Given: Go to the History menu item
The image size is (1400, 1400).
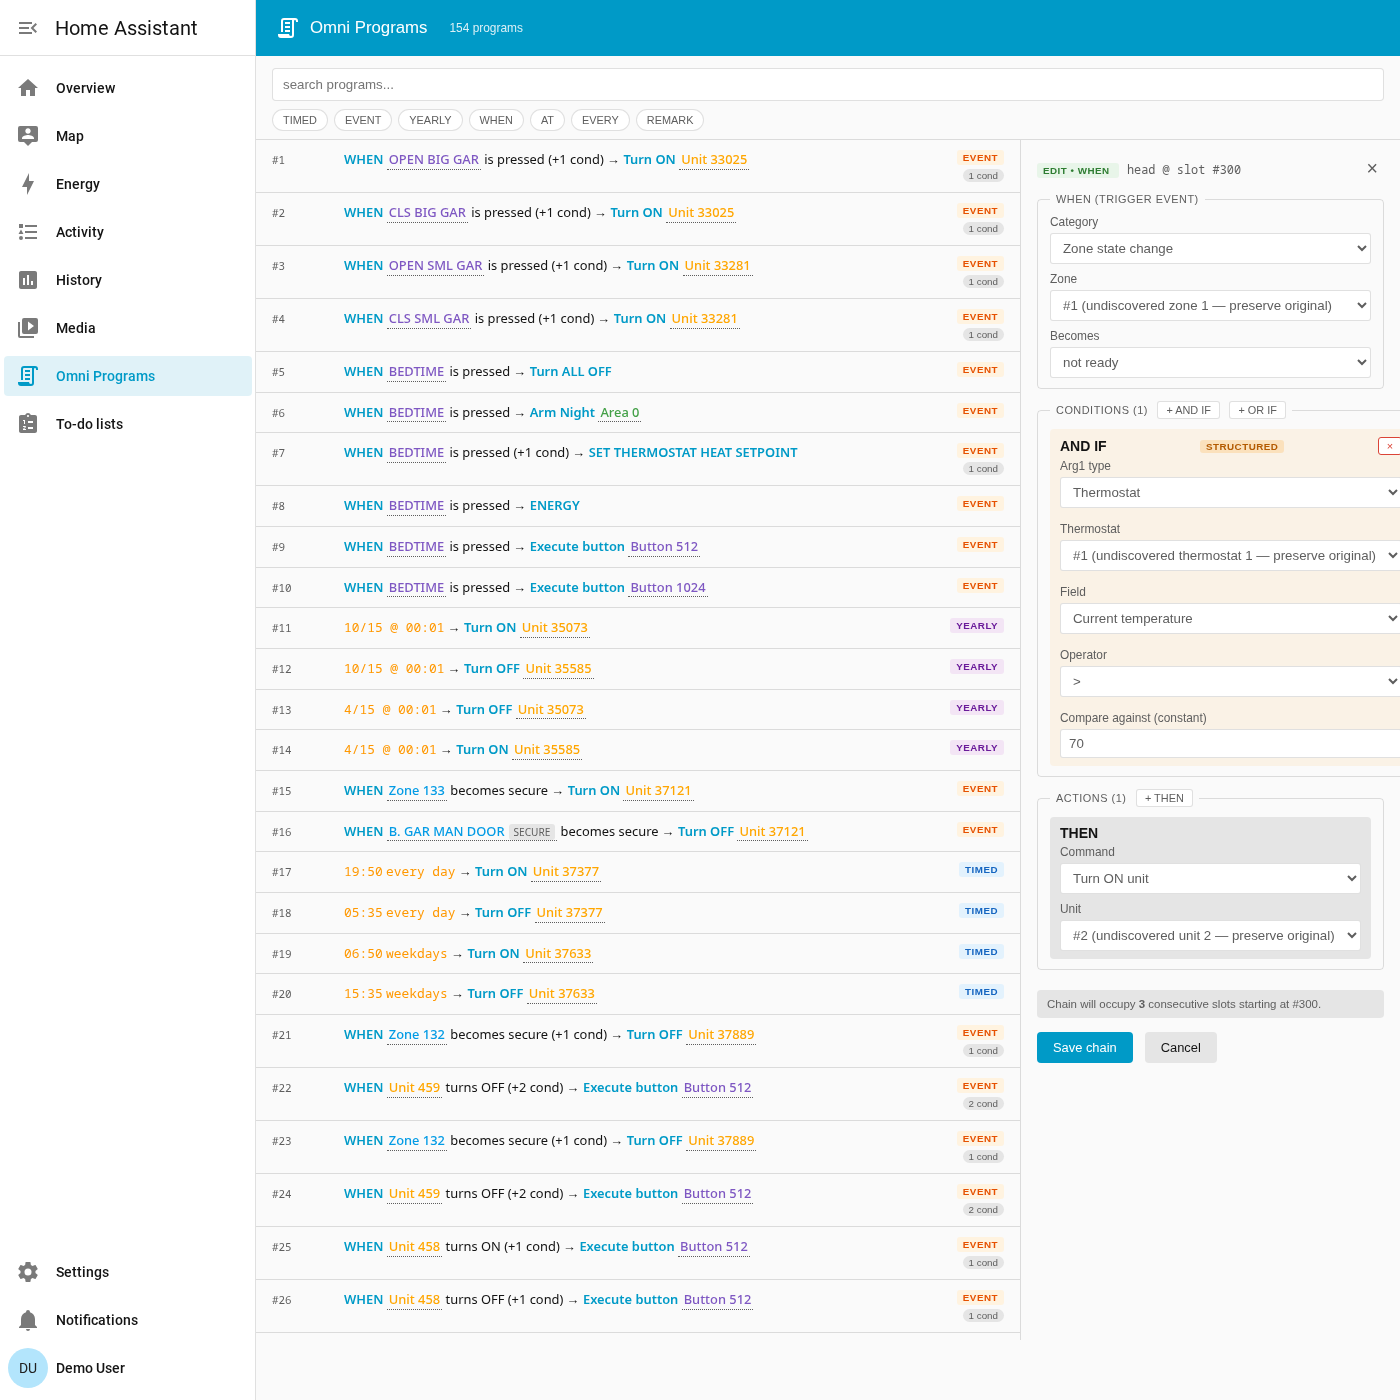Looking at the screenshot, I should (x=128, y=280).
